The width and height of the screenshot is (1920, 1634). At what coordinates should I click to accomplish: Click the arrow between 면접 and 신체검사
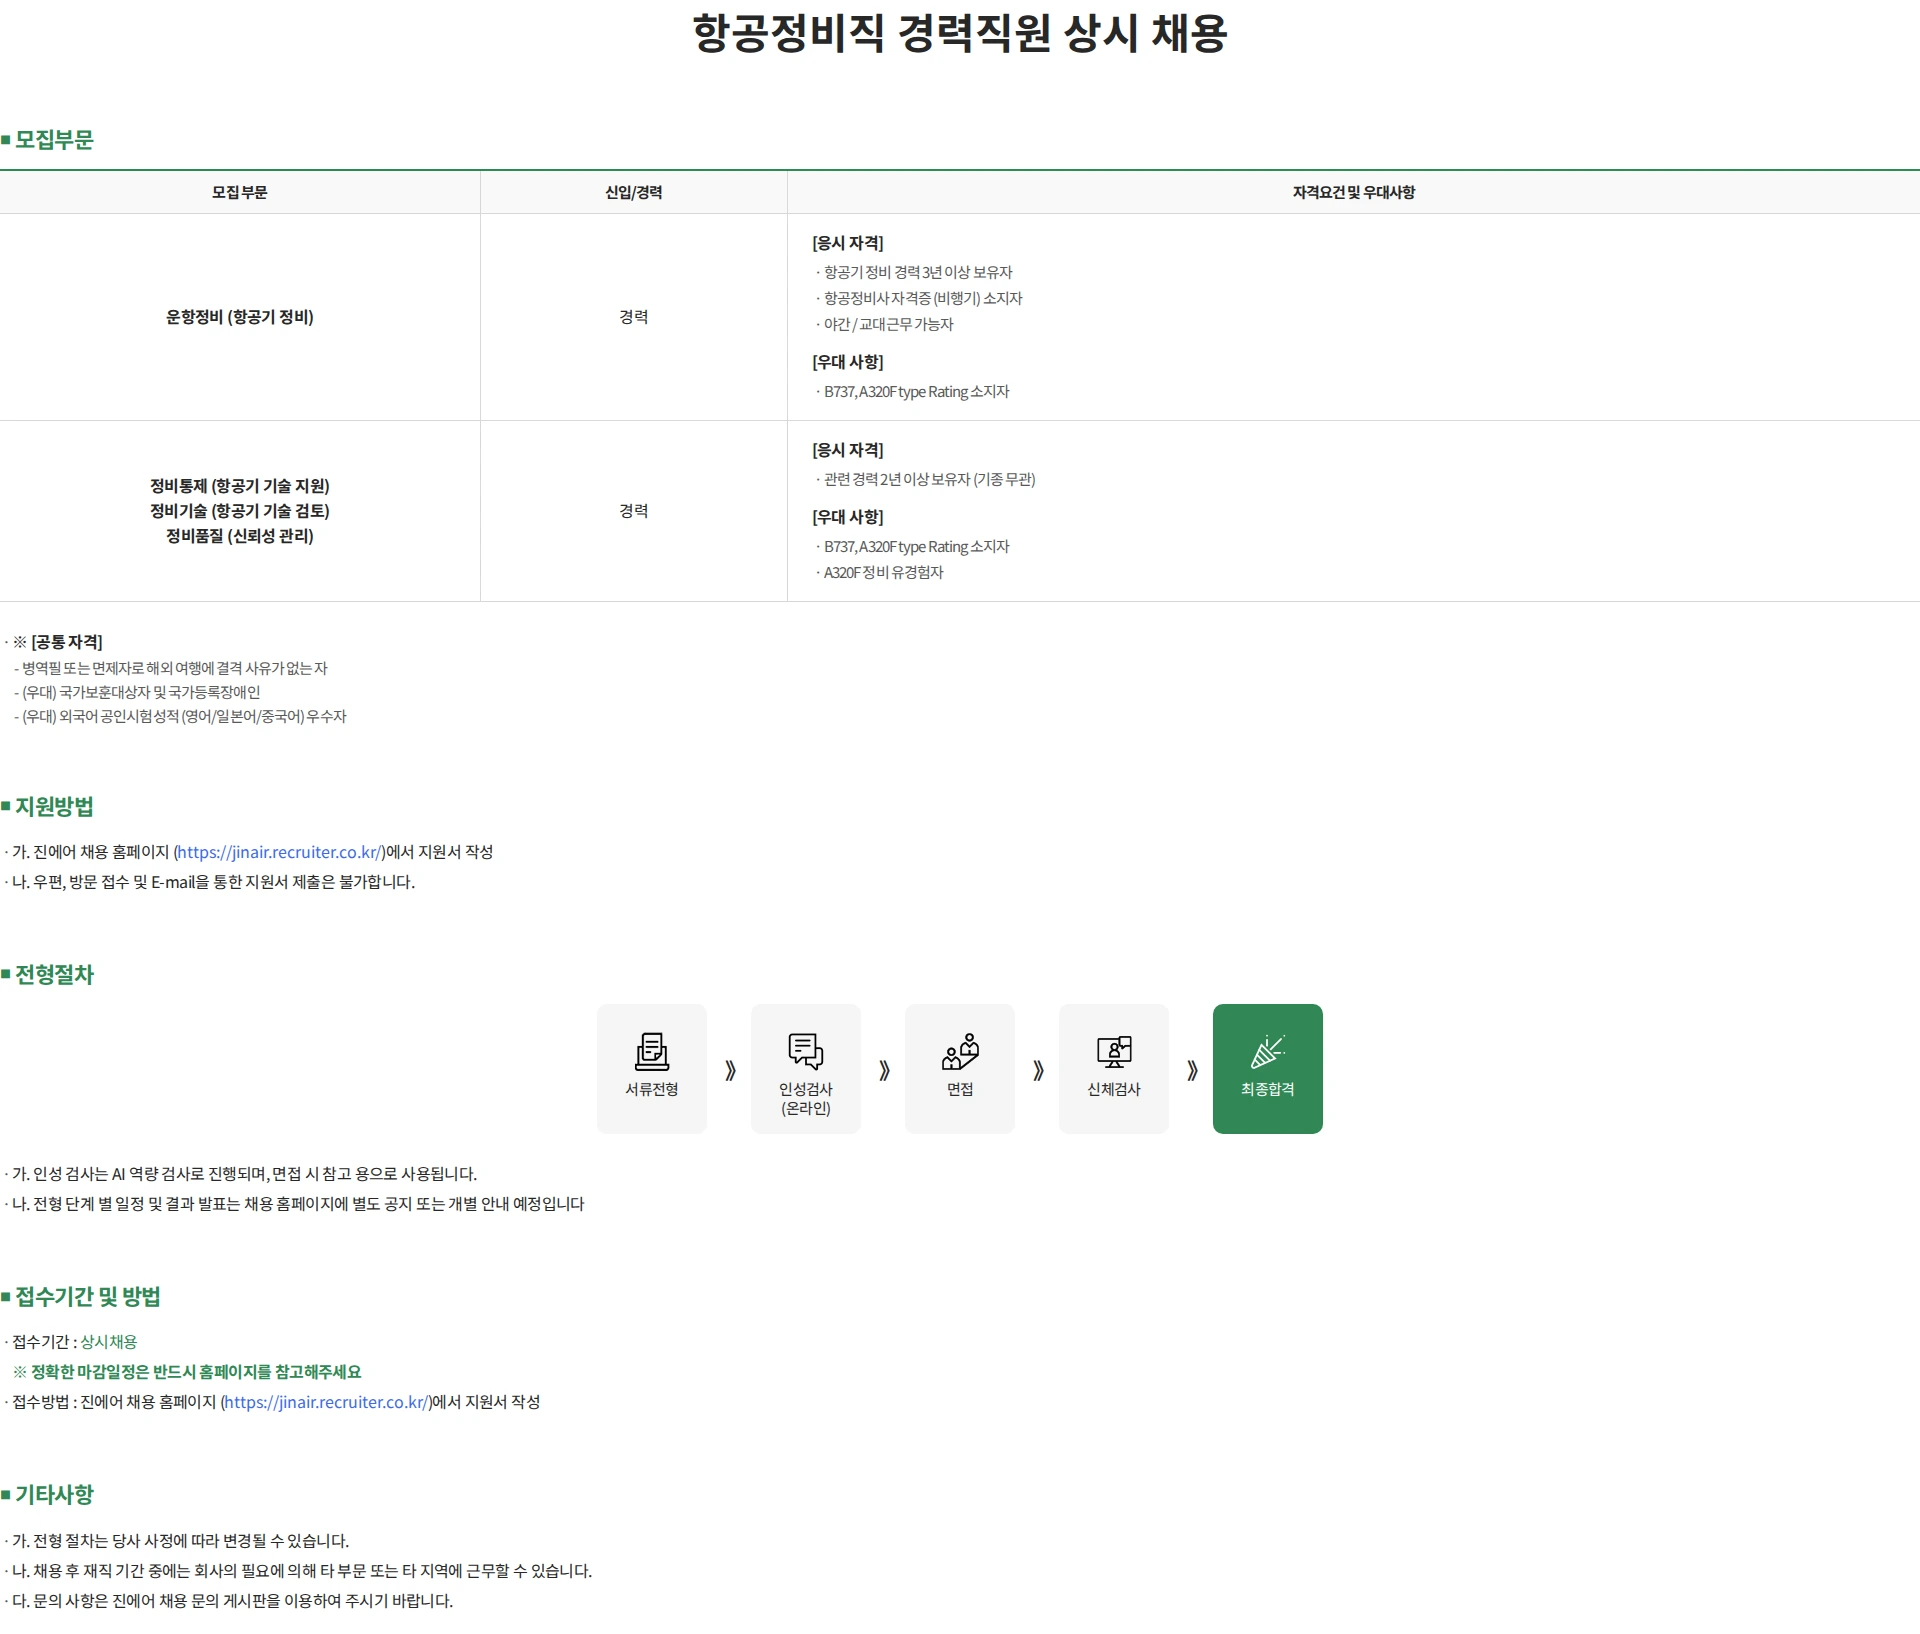click(x=1038, y=1070)
